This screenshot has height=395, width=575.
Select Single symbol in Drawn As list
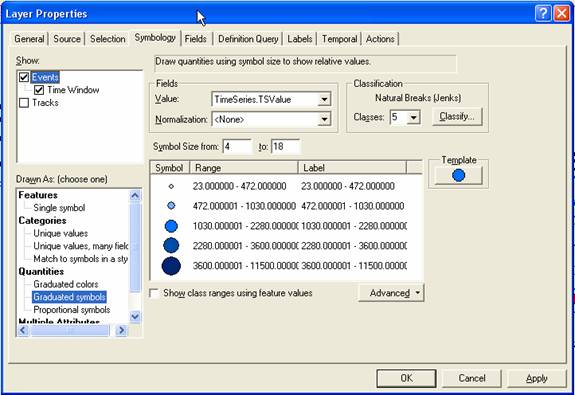click(59, 208)
